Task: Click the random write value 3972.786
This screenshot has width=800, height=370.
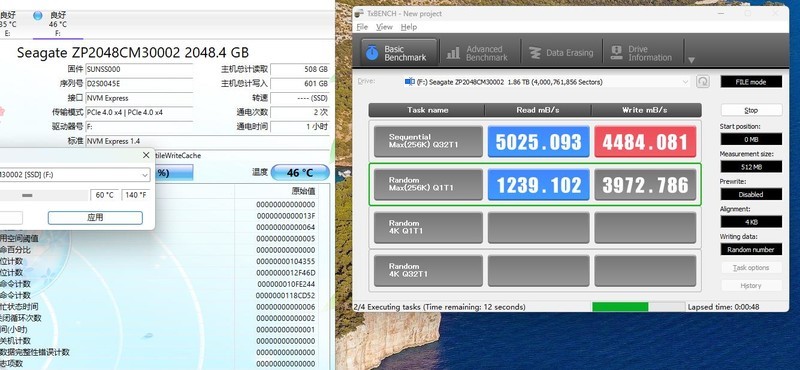Action: tap(645, 185)
